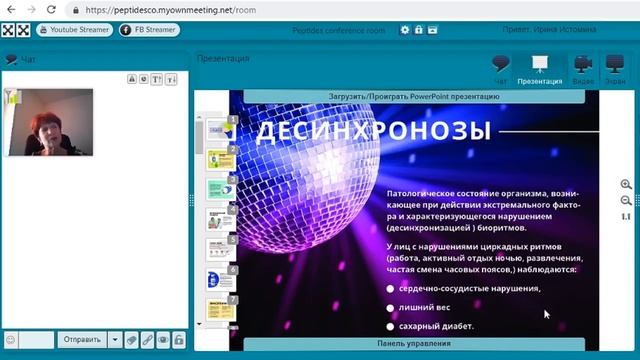Screen dimensions: 640x360
Task: Select slide thumbnail 2
Action: [x=221, y=159]
